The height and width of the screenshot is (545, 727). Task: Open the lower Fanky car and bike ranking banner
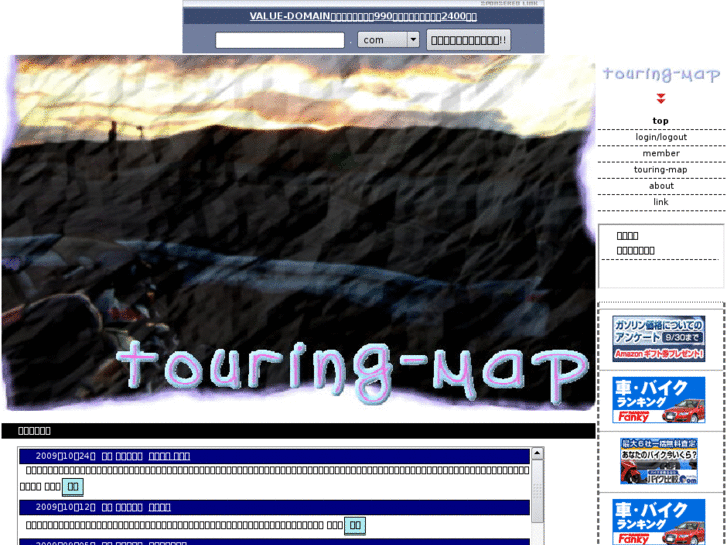coord(658,522)
